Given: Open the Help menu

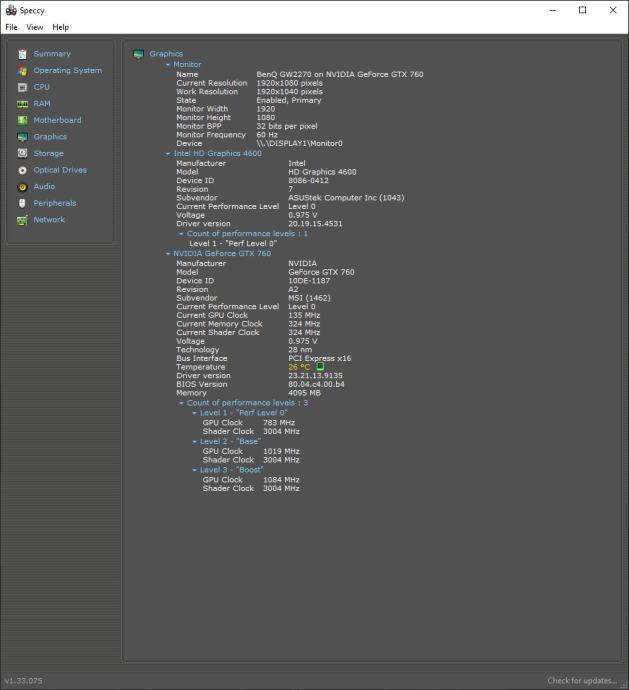Looking at the screenshot, I should point(61,27).
